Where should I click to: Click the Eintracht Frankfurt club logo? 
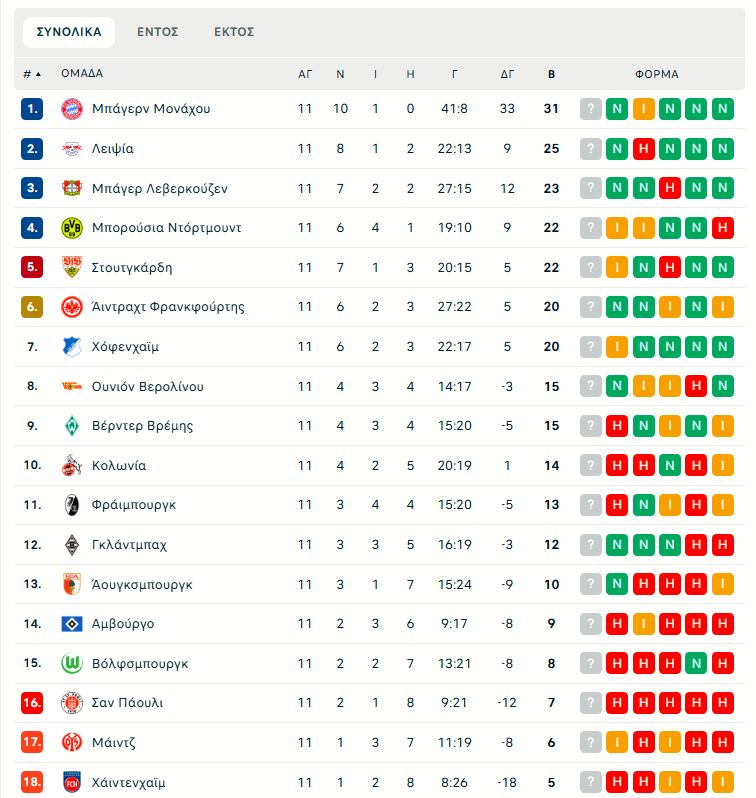click(x=71, y=307)
